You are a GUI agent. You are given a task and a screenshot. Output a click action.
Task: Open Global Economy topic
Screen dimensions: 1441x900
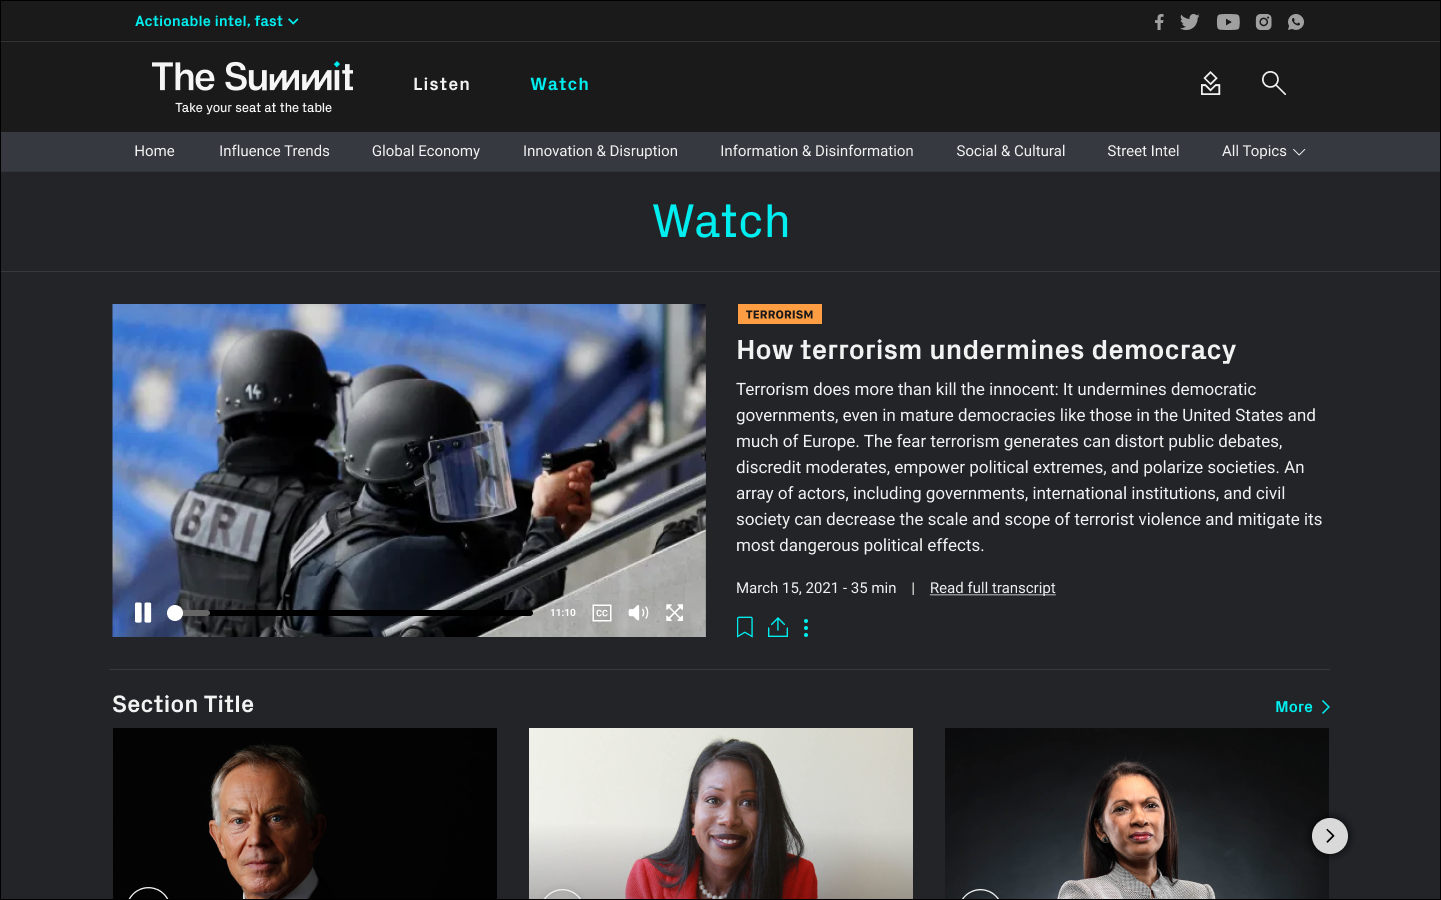[426, 151]
